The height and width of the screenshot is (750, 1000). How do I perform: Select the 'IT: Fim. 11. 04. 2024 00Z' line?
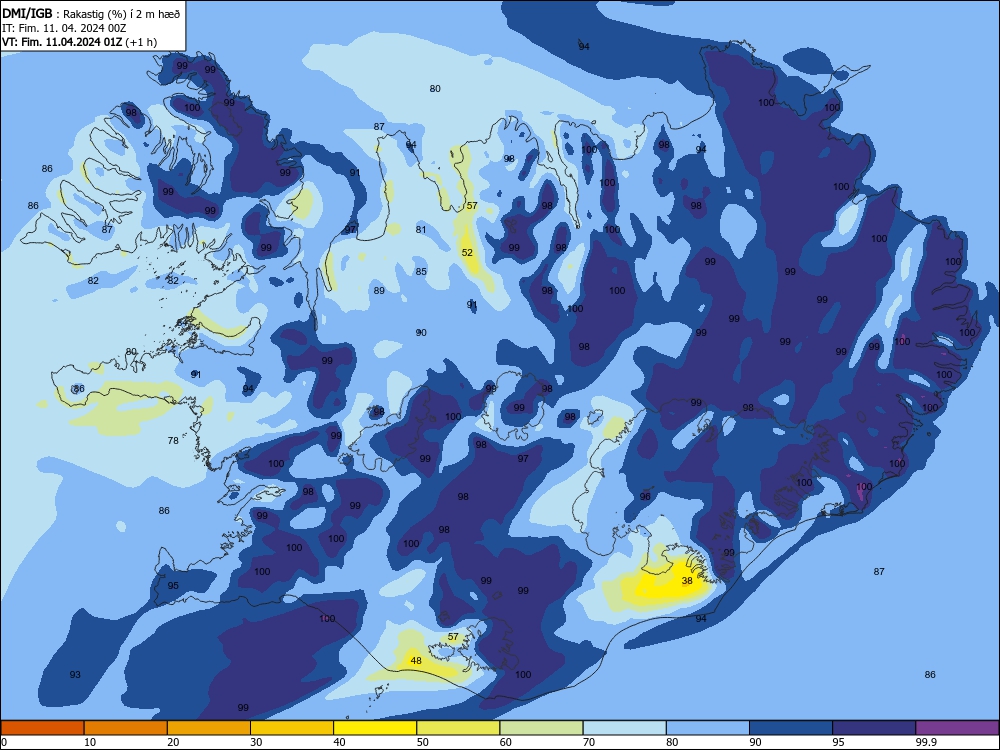[x=64, y=28]
